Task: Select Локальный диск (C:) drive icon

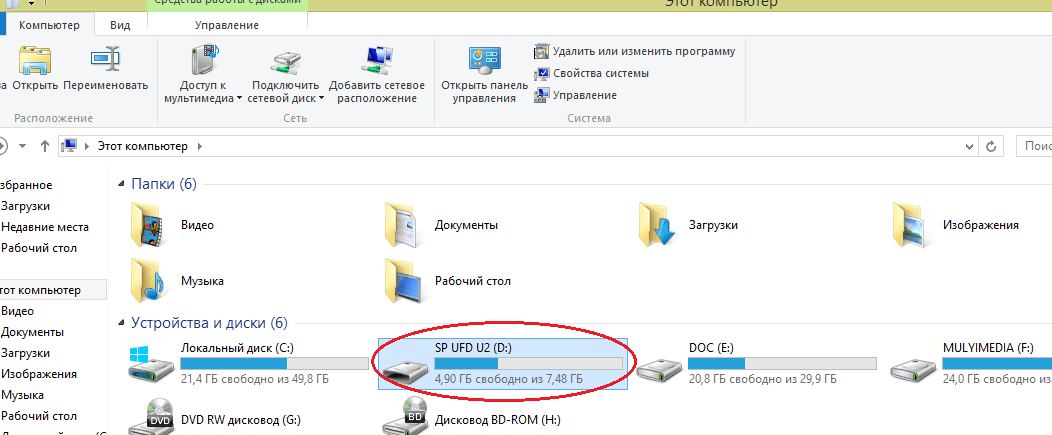Action: coord(150,363)
